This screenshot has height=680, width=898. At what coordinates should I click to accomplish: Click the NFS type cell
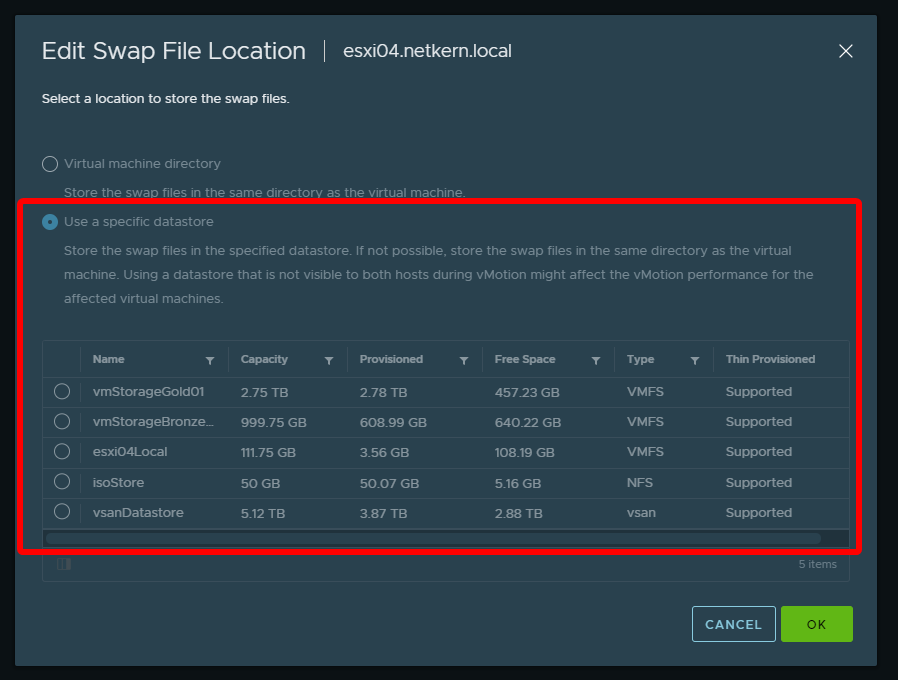point(640,482)
